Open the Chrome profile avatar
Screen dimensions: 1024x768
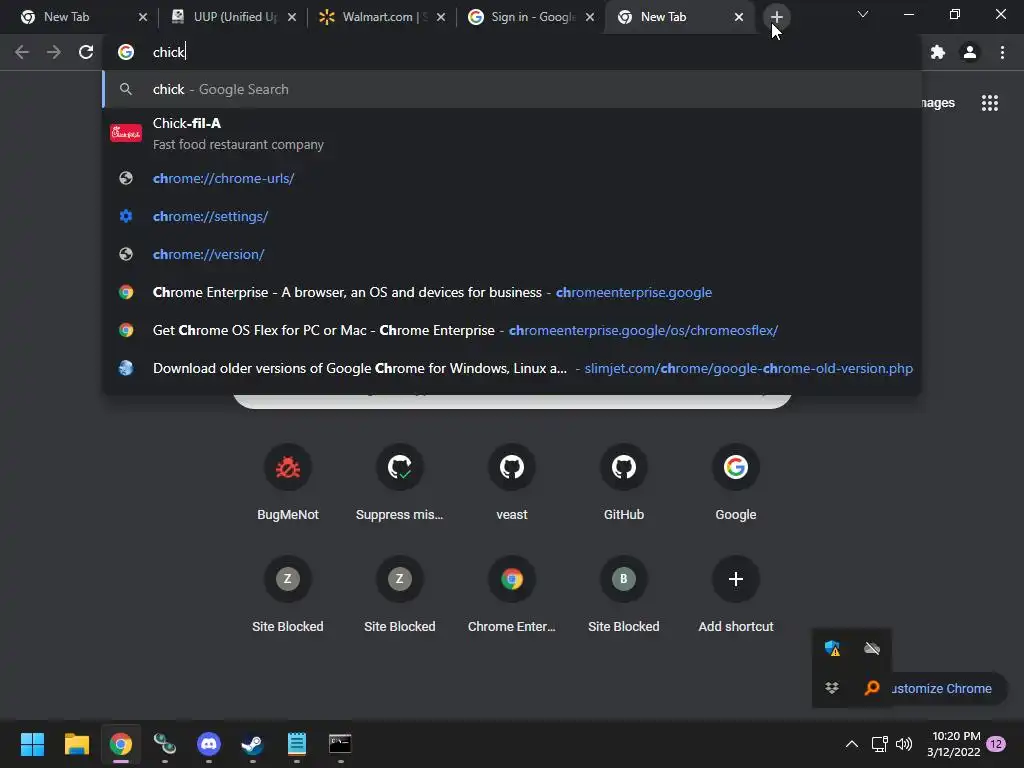(970, 52)
